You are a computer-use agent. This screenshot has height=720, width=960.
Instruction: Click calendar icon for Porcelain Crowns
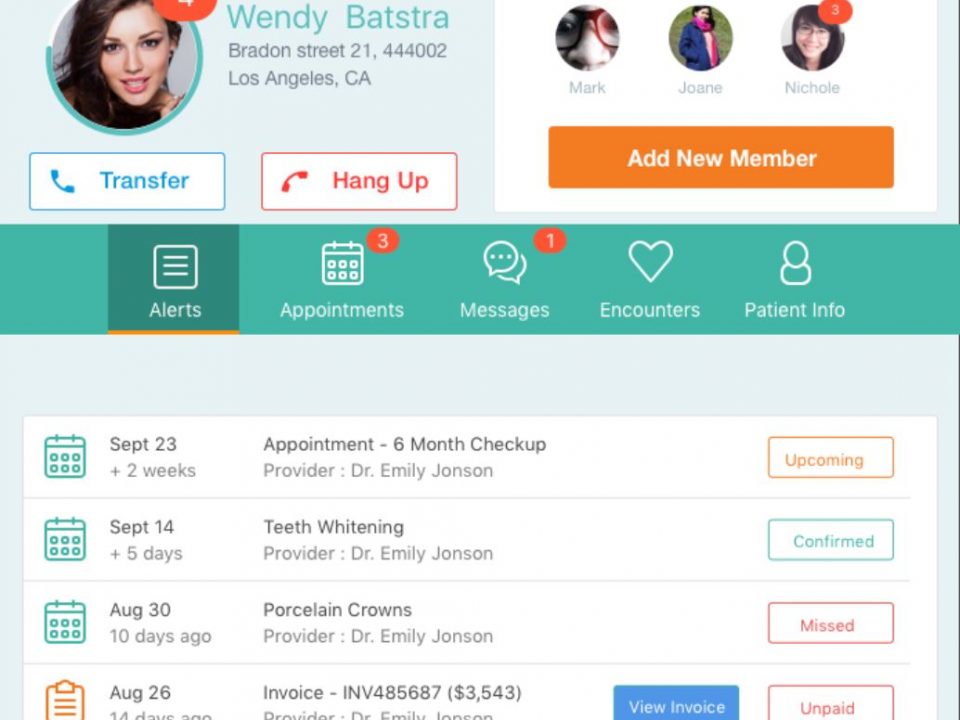point(65,622)
